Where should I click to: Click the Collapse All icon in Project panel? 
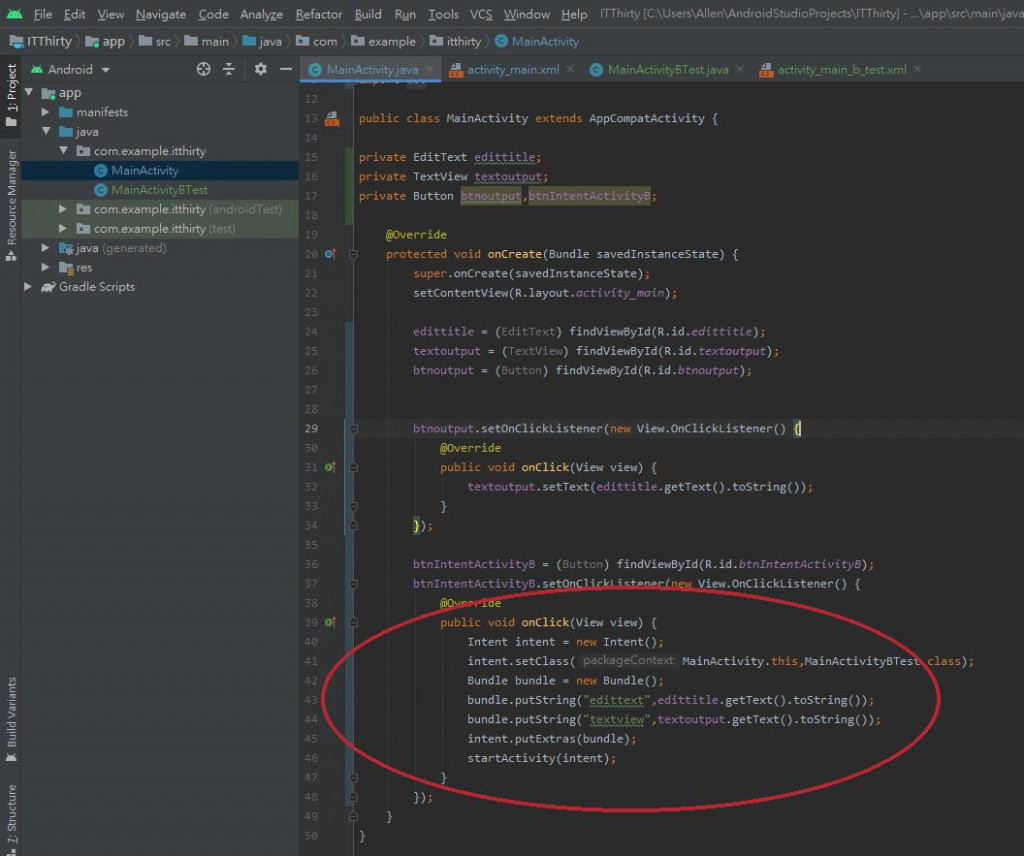pos(229,69)
